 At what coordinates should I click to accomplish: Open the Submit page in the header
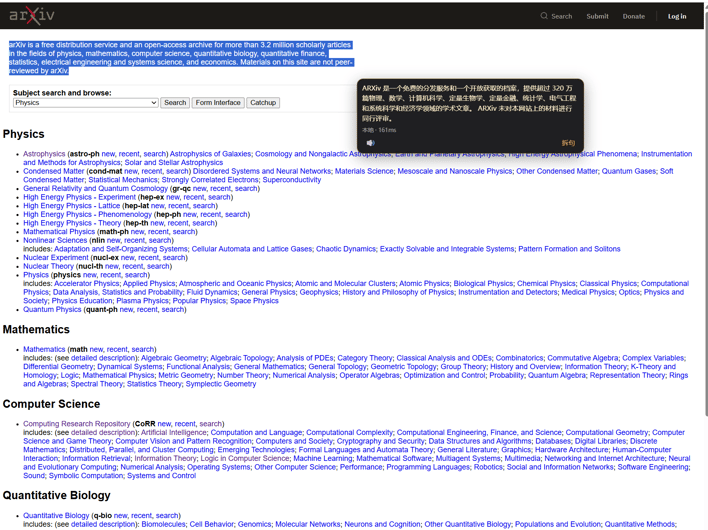pyautogui.click(x=597, y=16)
